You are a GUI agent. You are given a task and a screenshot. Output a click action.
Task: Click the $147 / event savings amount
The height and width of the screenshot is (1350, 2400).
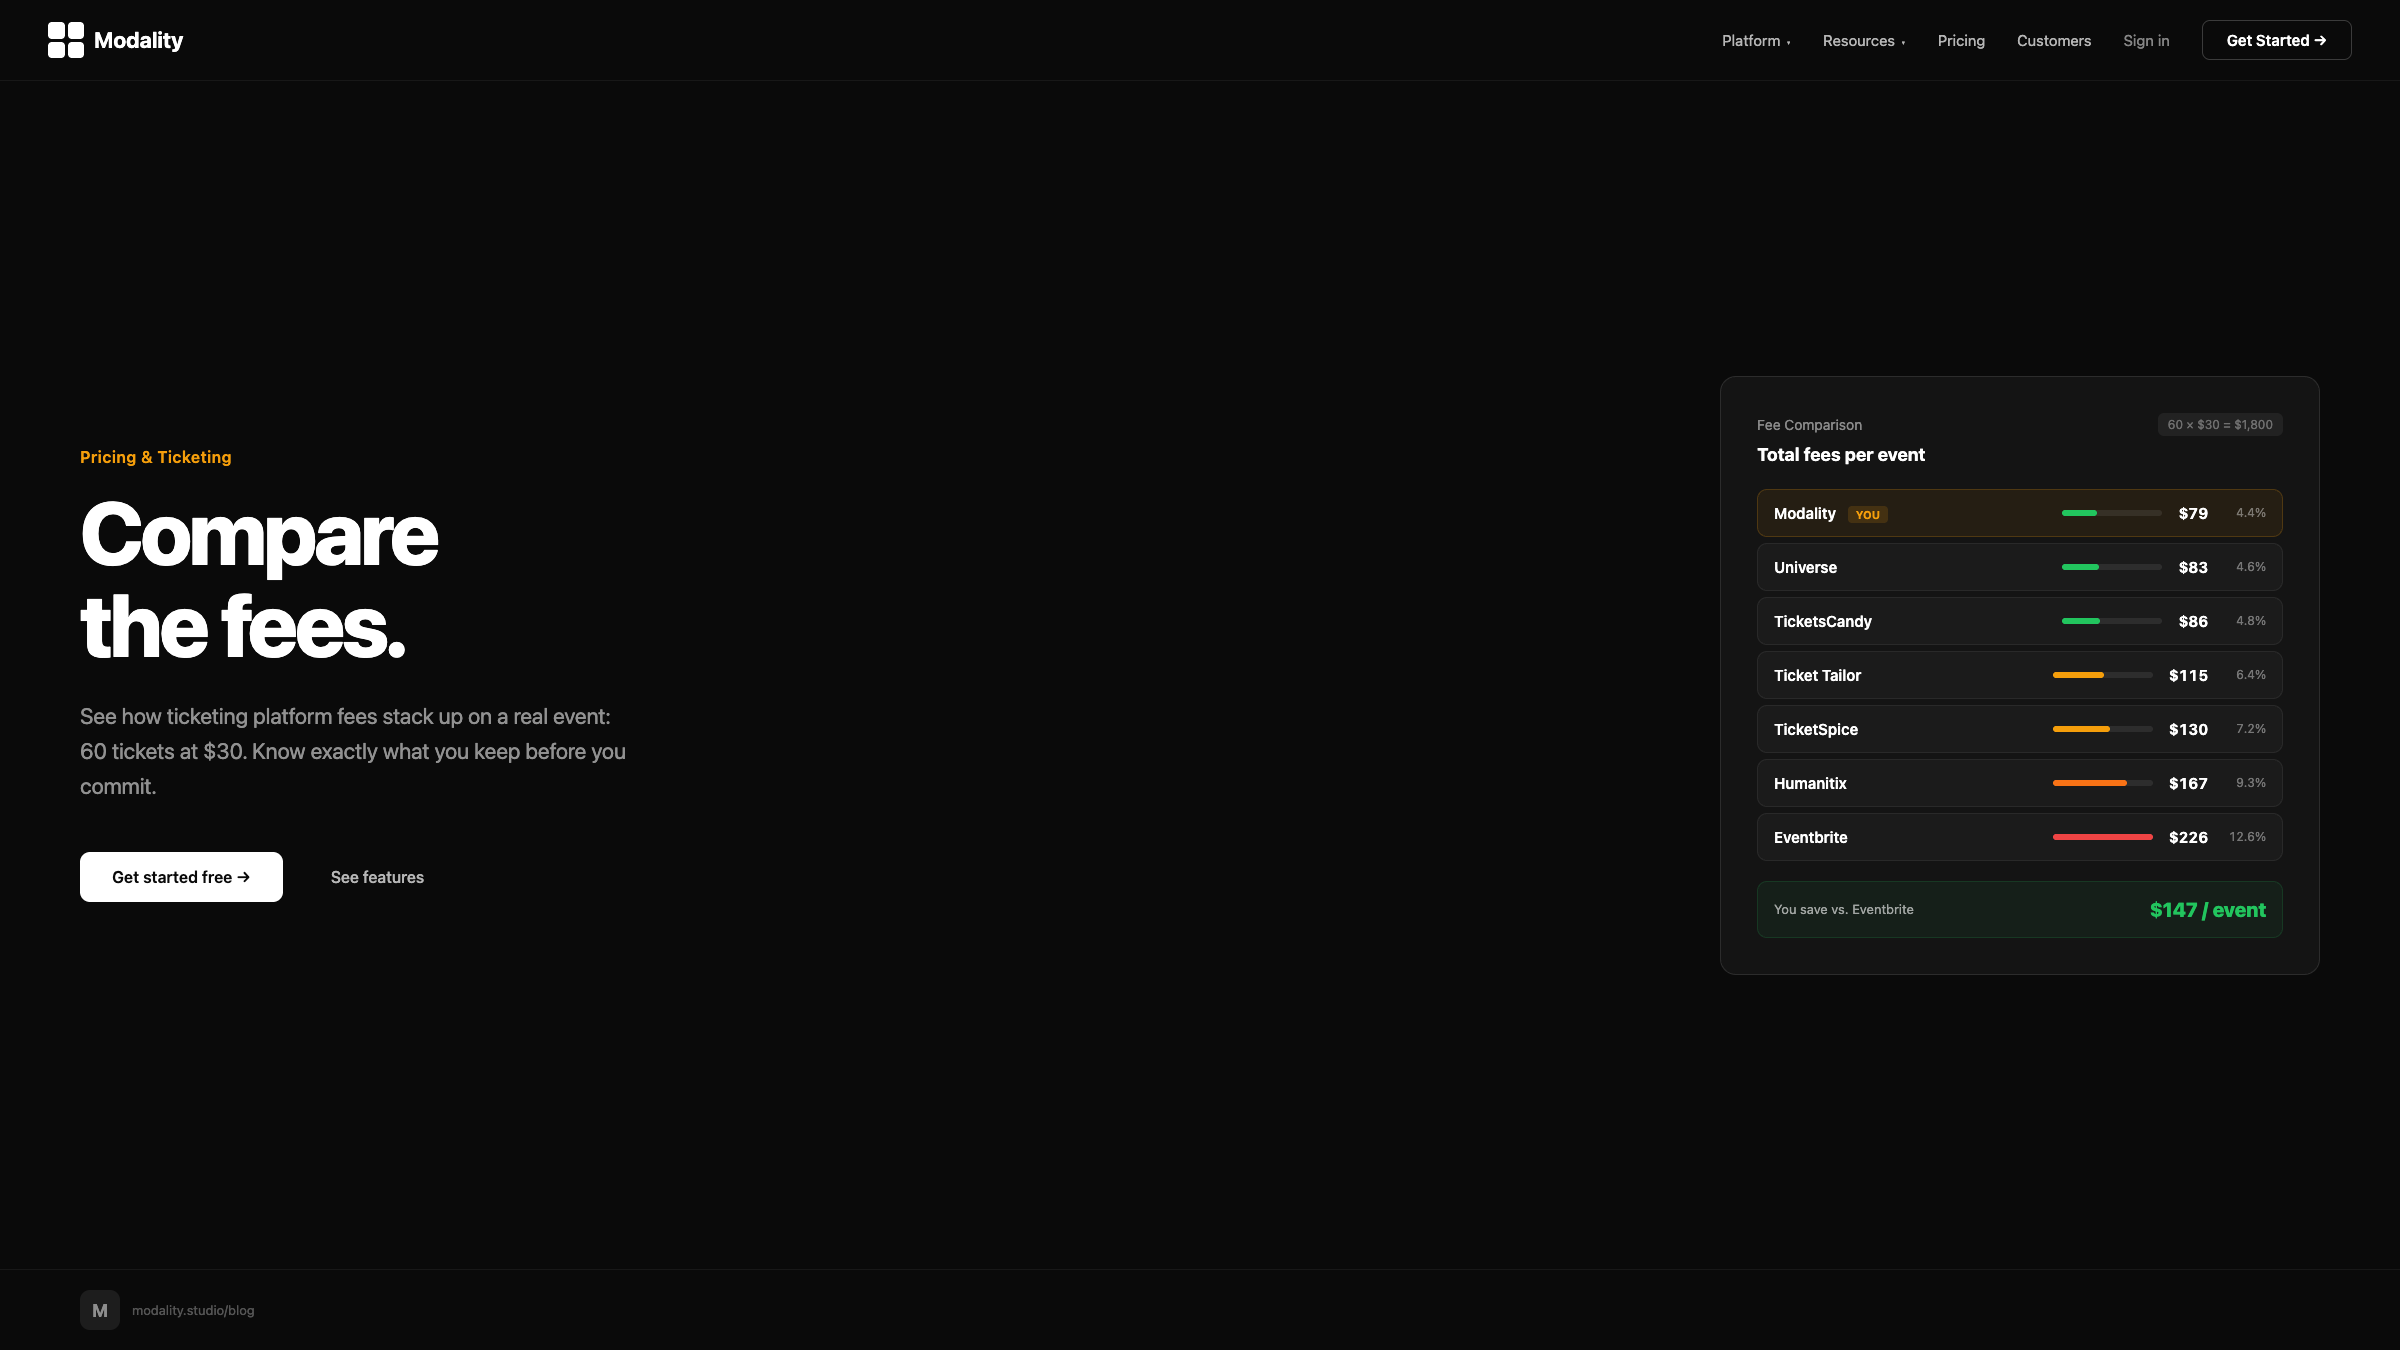(2208, 910)
